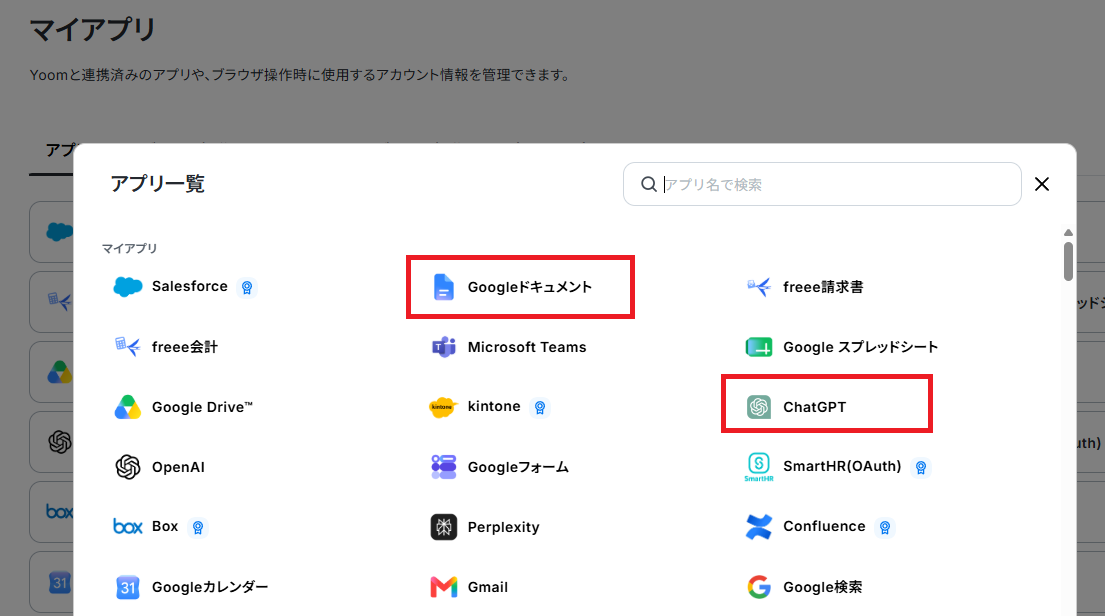Select the freee請求書 bird icon

759,287
